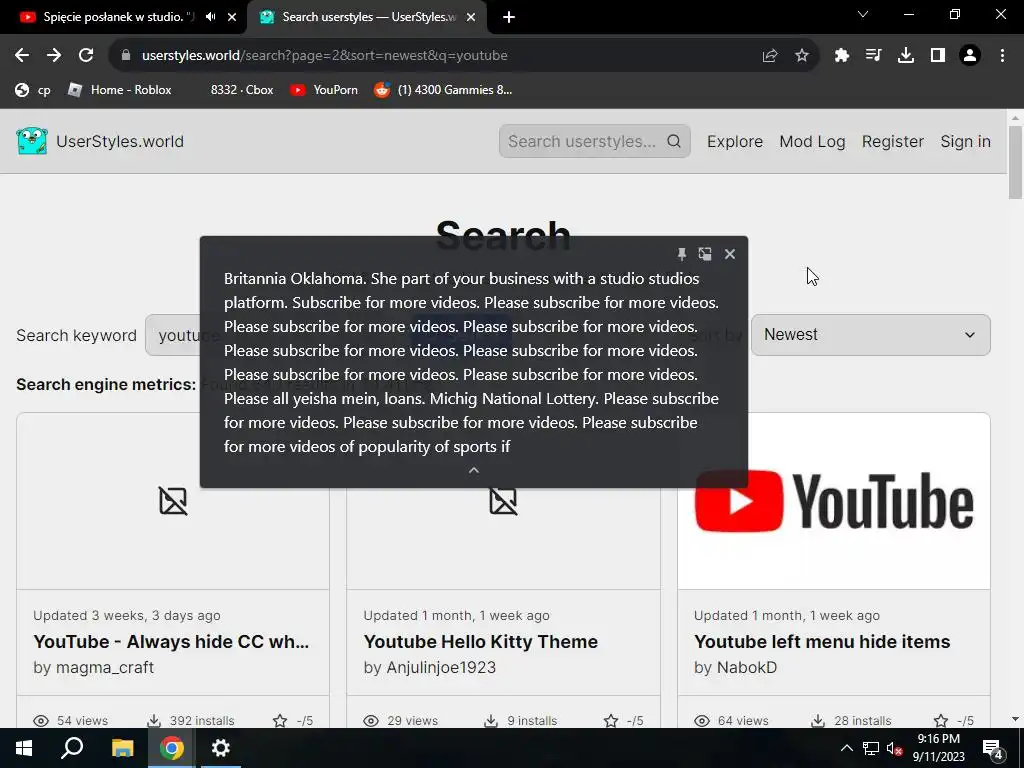The width and height of the screenshot is (1024, 768).
Task: Show hidden system tray icons
Action: click(846, 748)
